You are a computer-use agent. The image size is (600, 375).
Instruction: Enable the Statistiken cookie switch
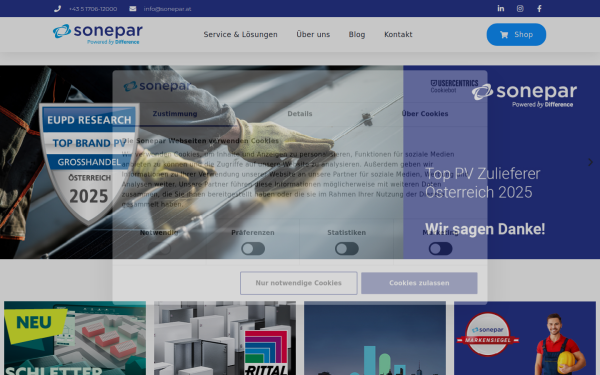[347, 249]
